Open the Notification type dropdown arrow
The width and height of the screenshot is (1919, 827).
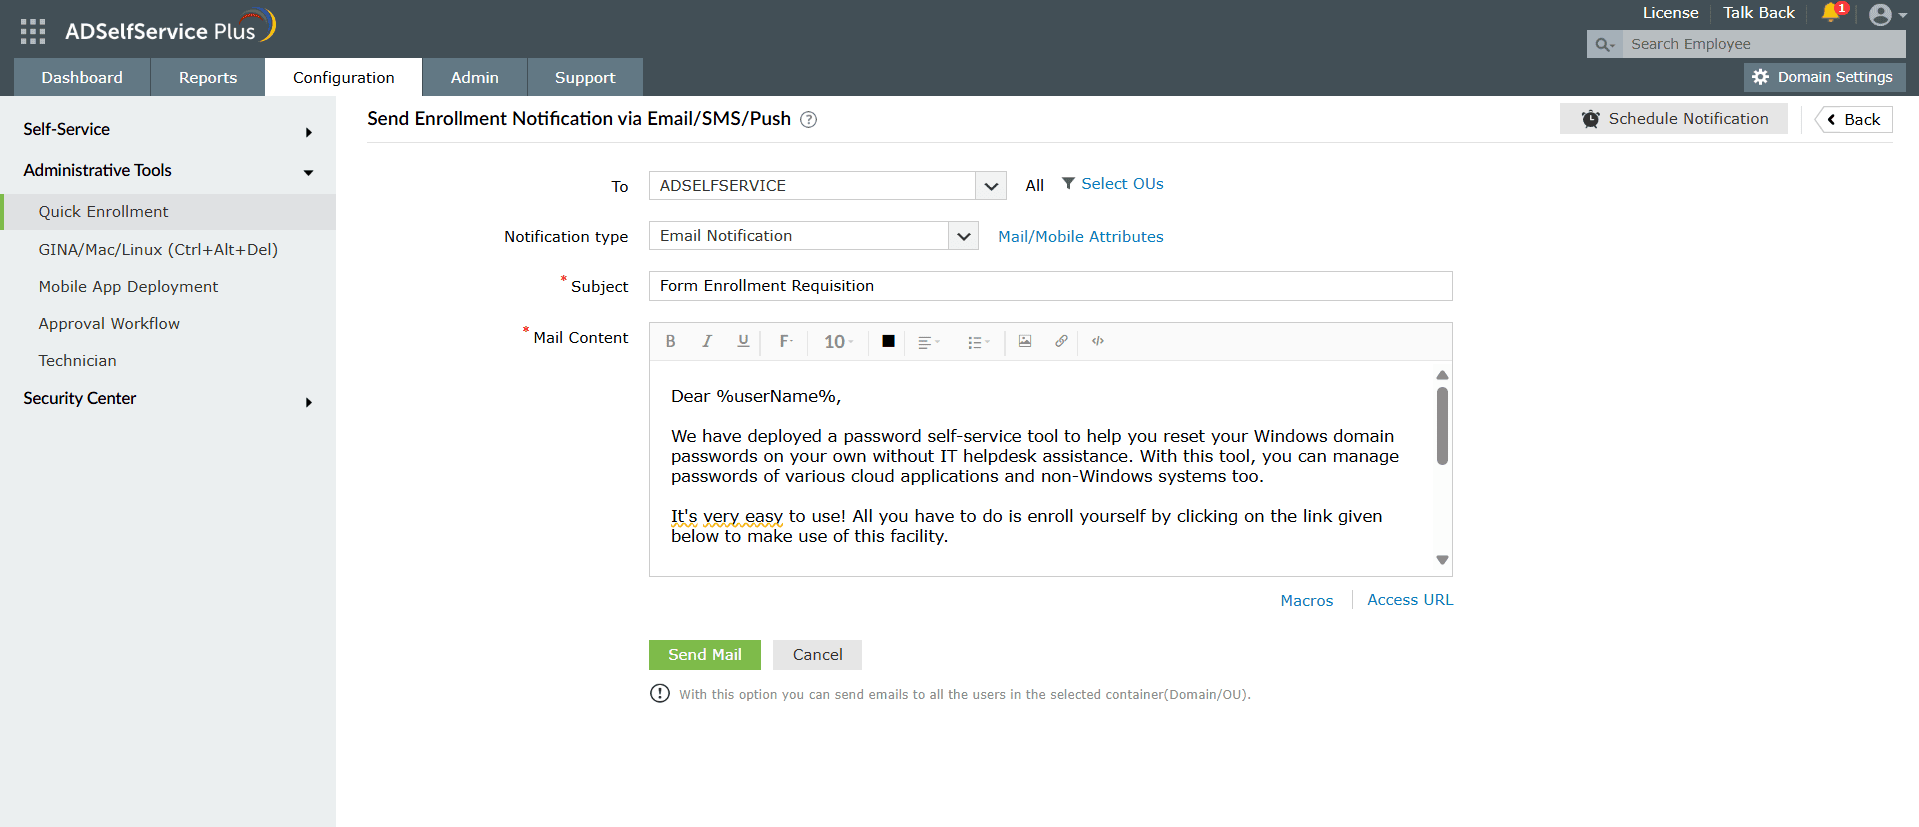963,236
